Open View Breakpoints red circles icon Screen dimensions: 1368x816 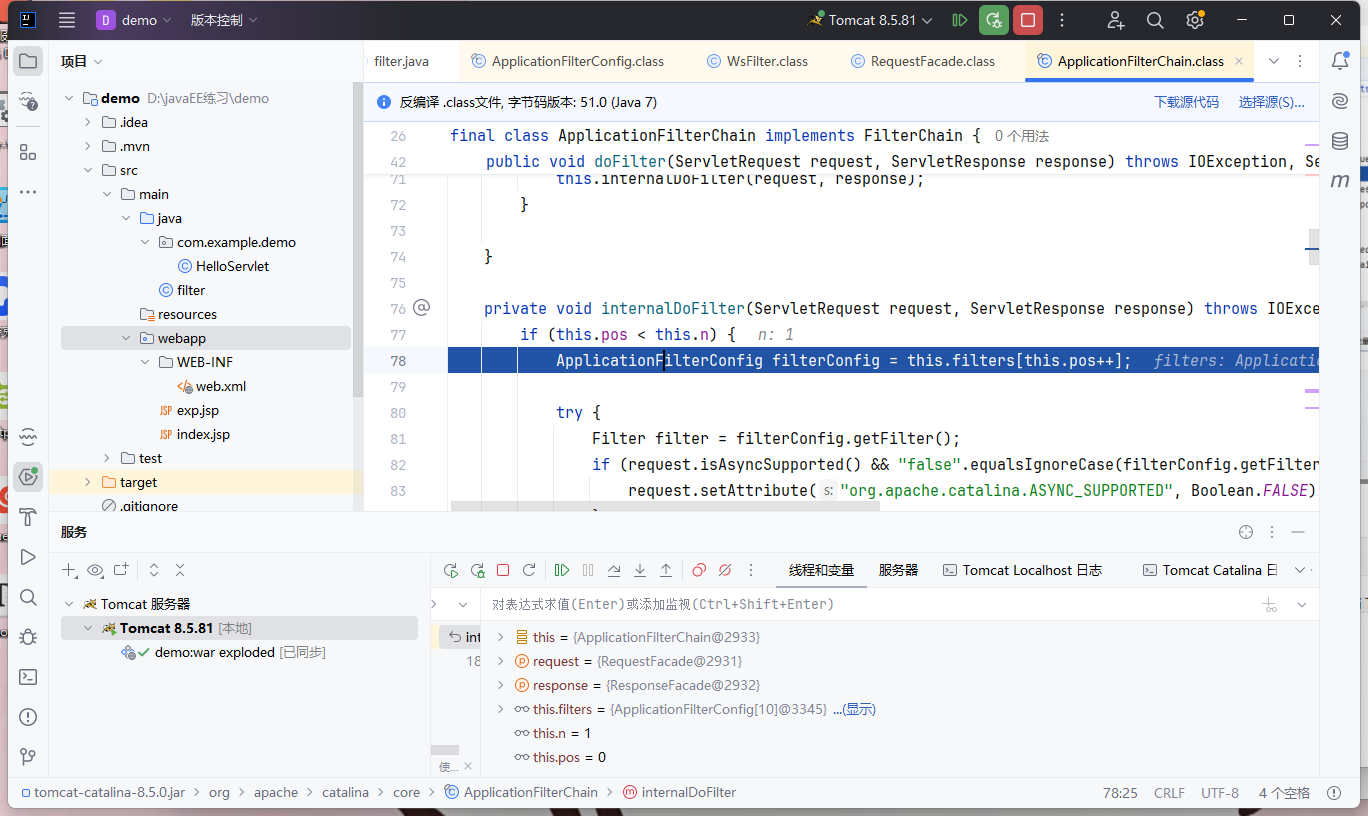click(699, 570)
